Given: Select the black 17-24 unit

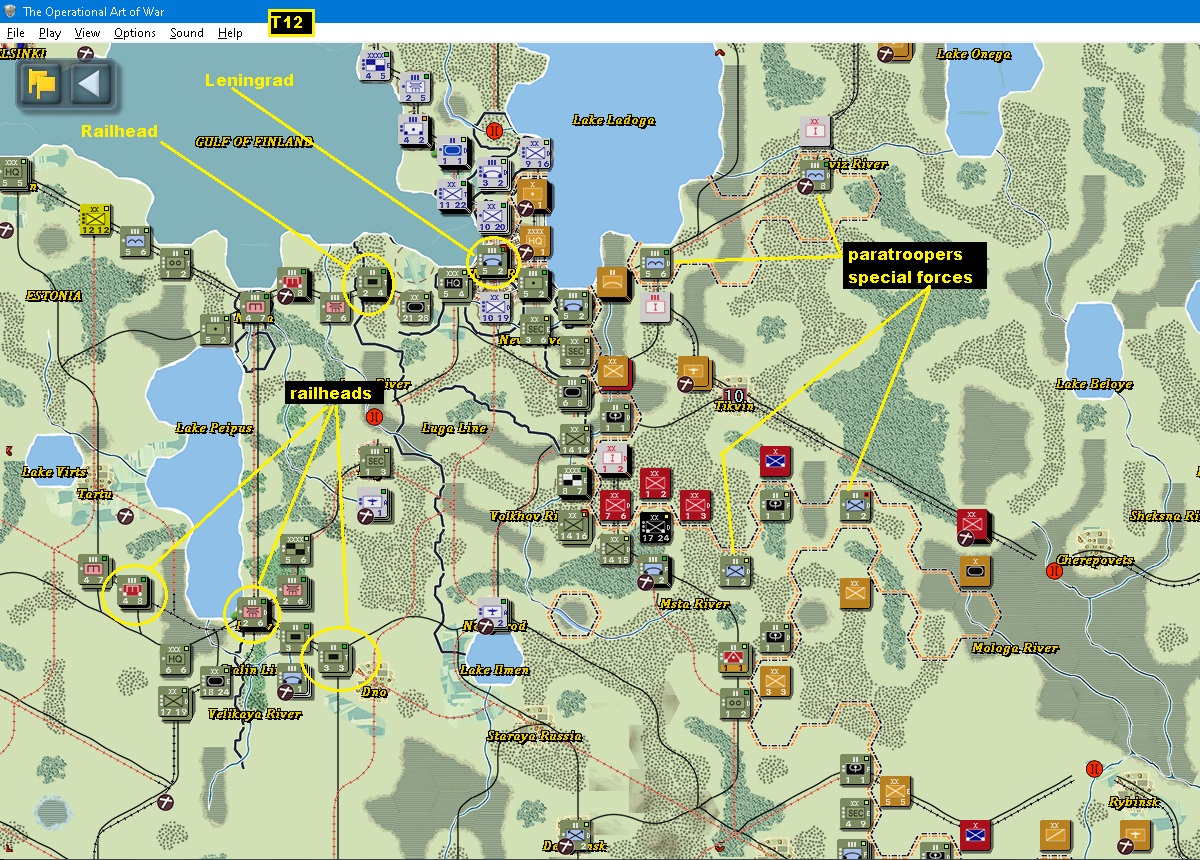Looking at the screenshot, I should click(x=656, y=527).
